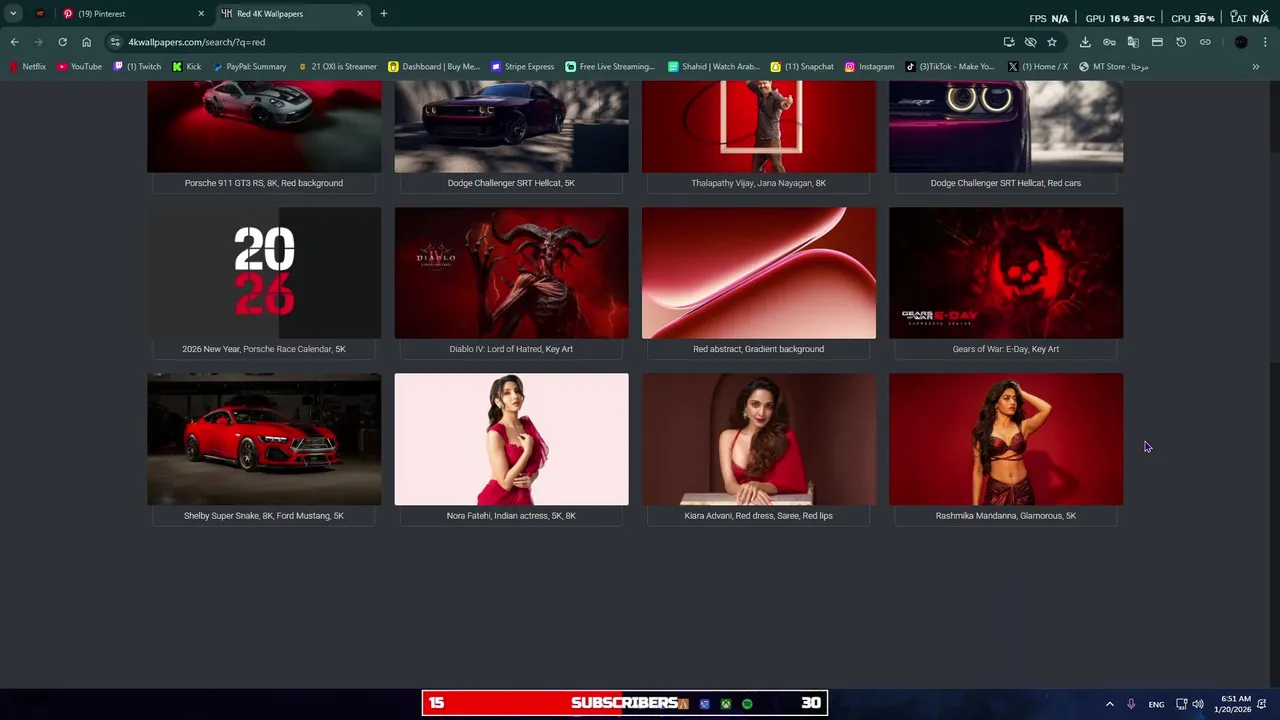Open the Stripe Express bookmark
Screen dimensions: 1280x720
[522, 67]
